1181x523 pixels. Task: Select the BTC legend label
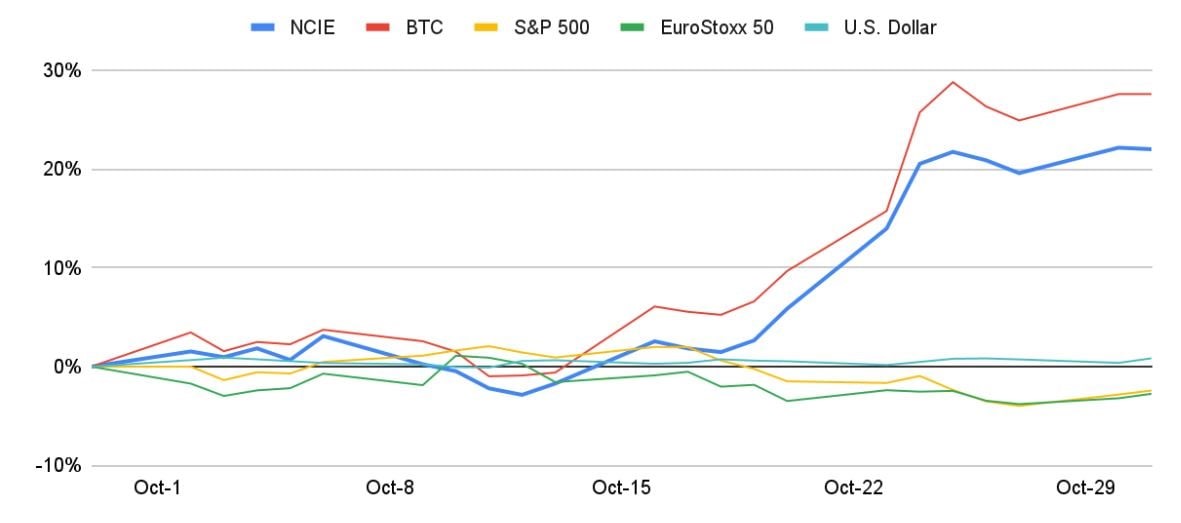[424, 27]
